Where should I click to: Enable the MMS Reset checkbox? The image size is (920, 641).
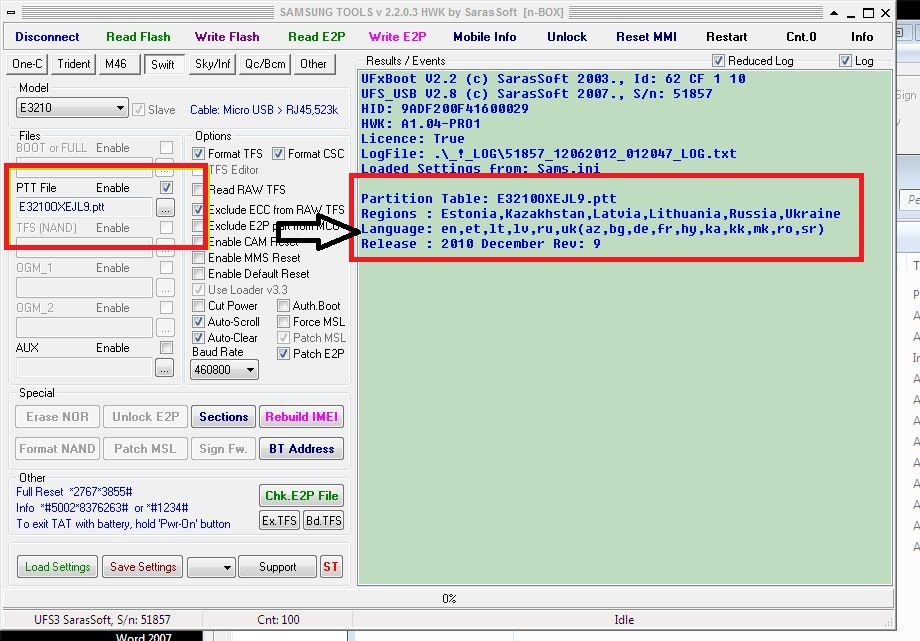(x=198, y=258)
